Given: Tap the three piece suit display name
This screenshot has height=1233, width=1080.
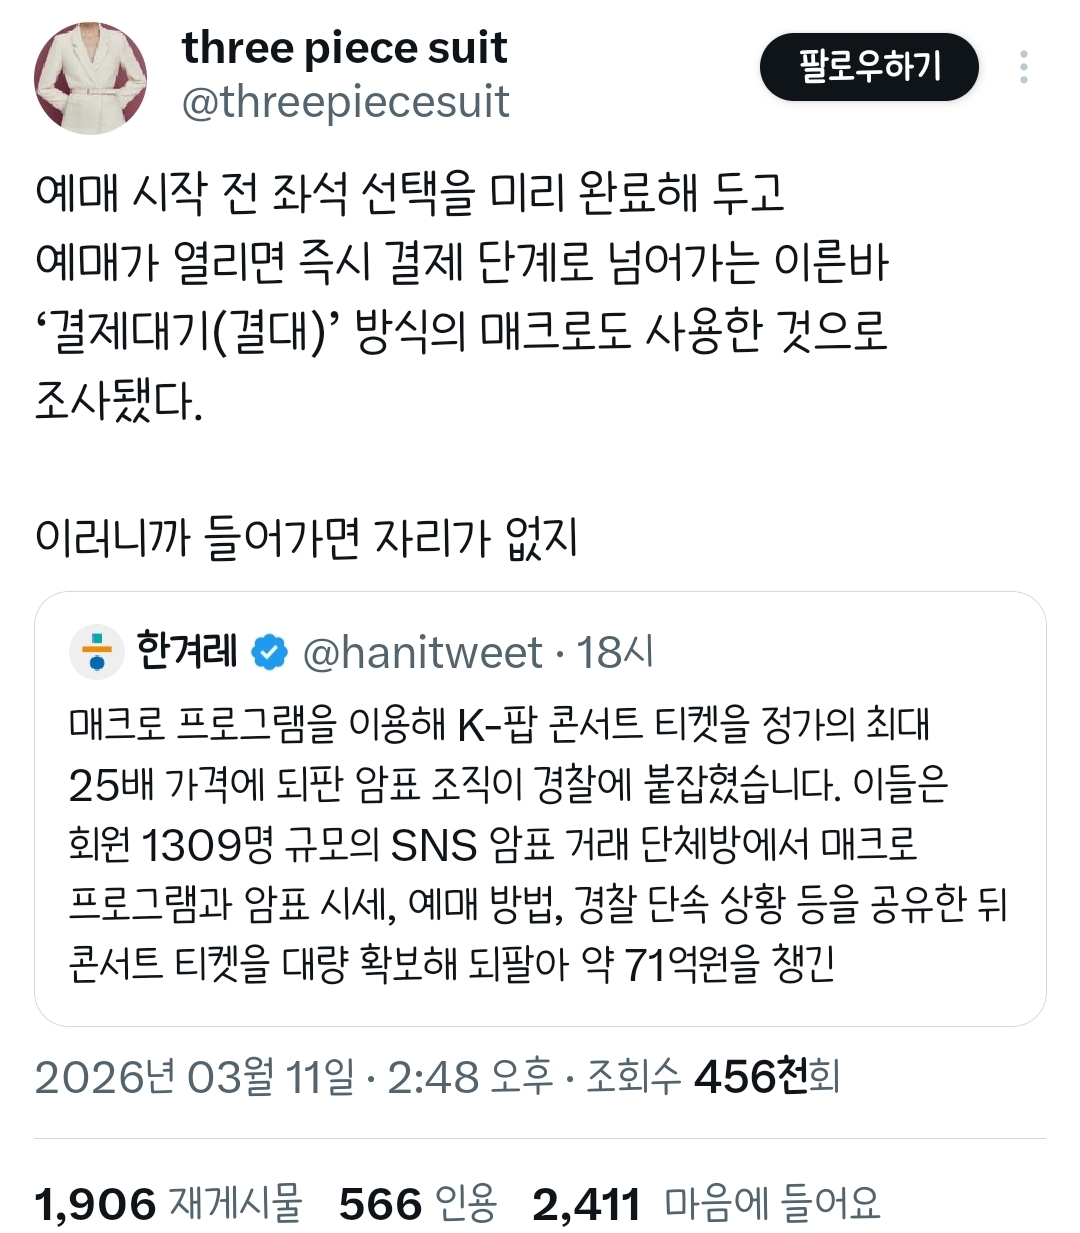Looking at the screenshot, I should (344, 48).
